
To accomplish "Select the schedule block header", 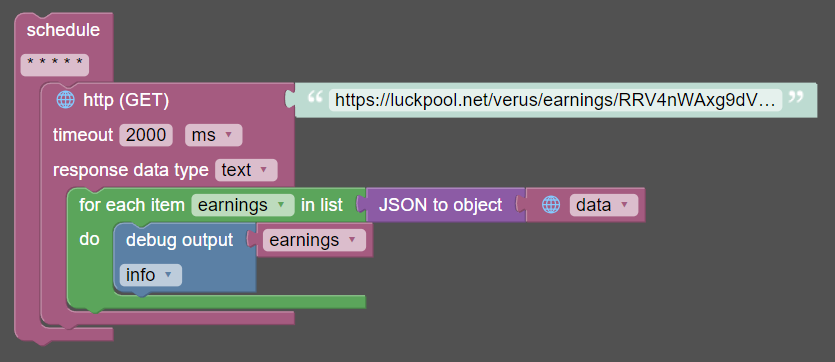I will (63, 30).
